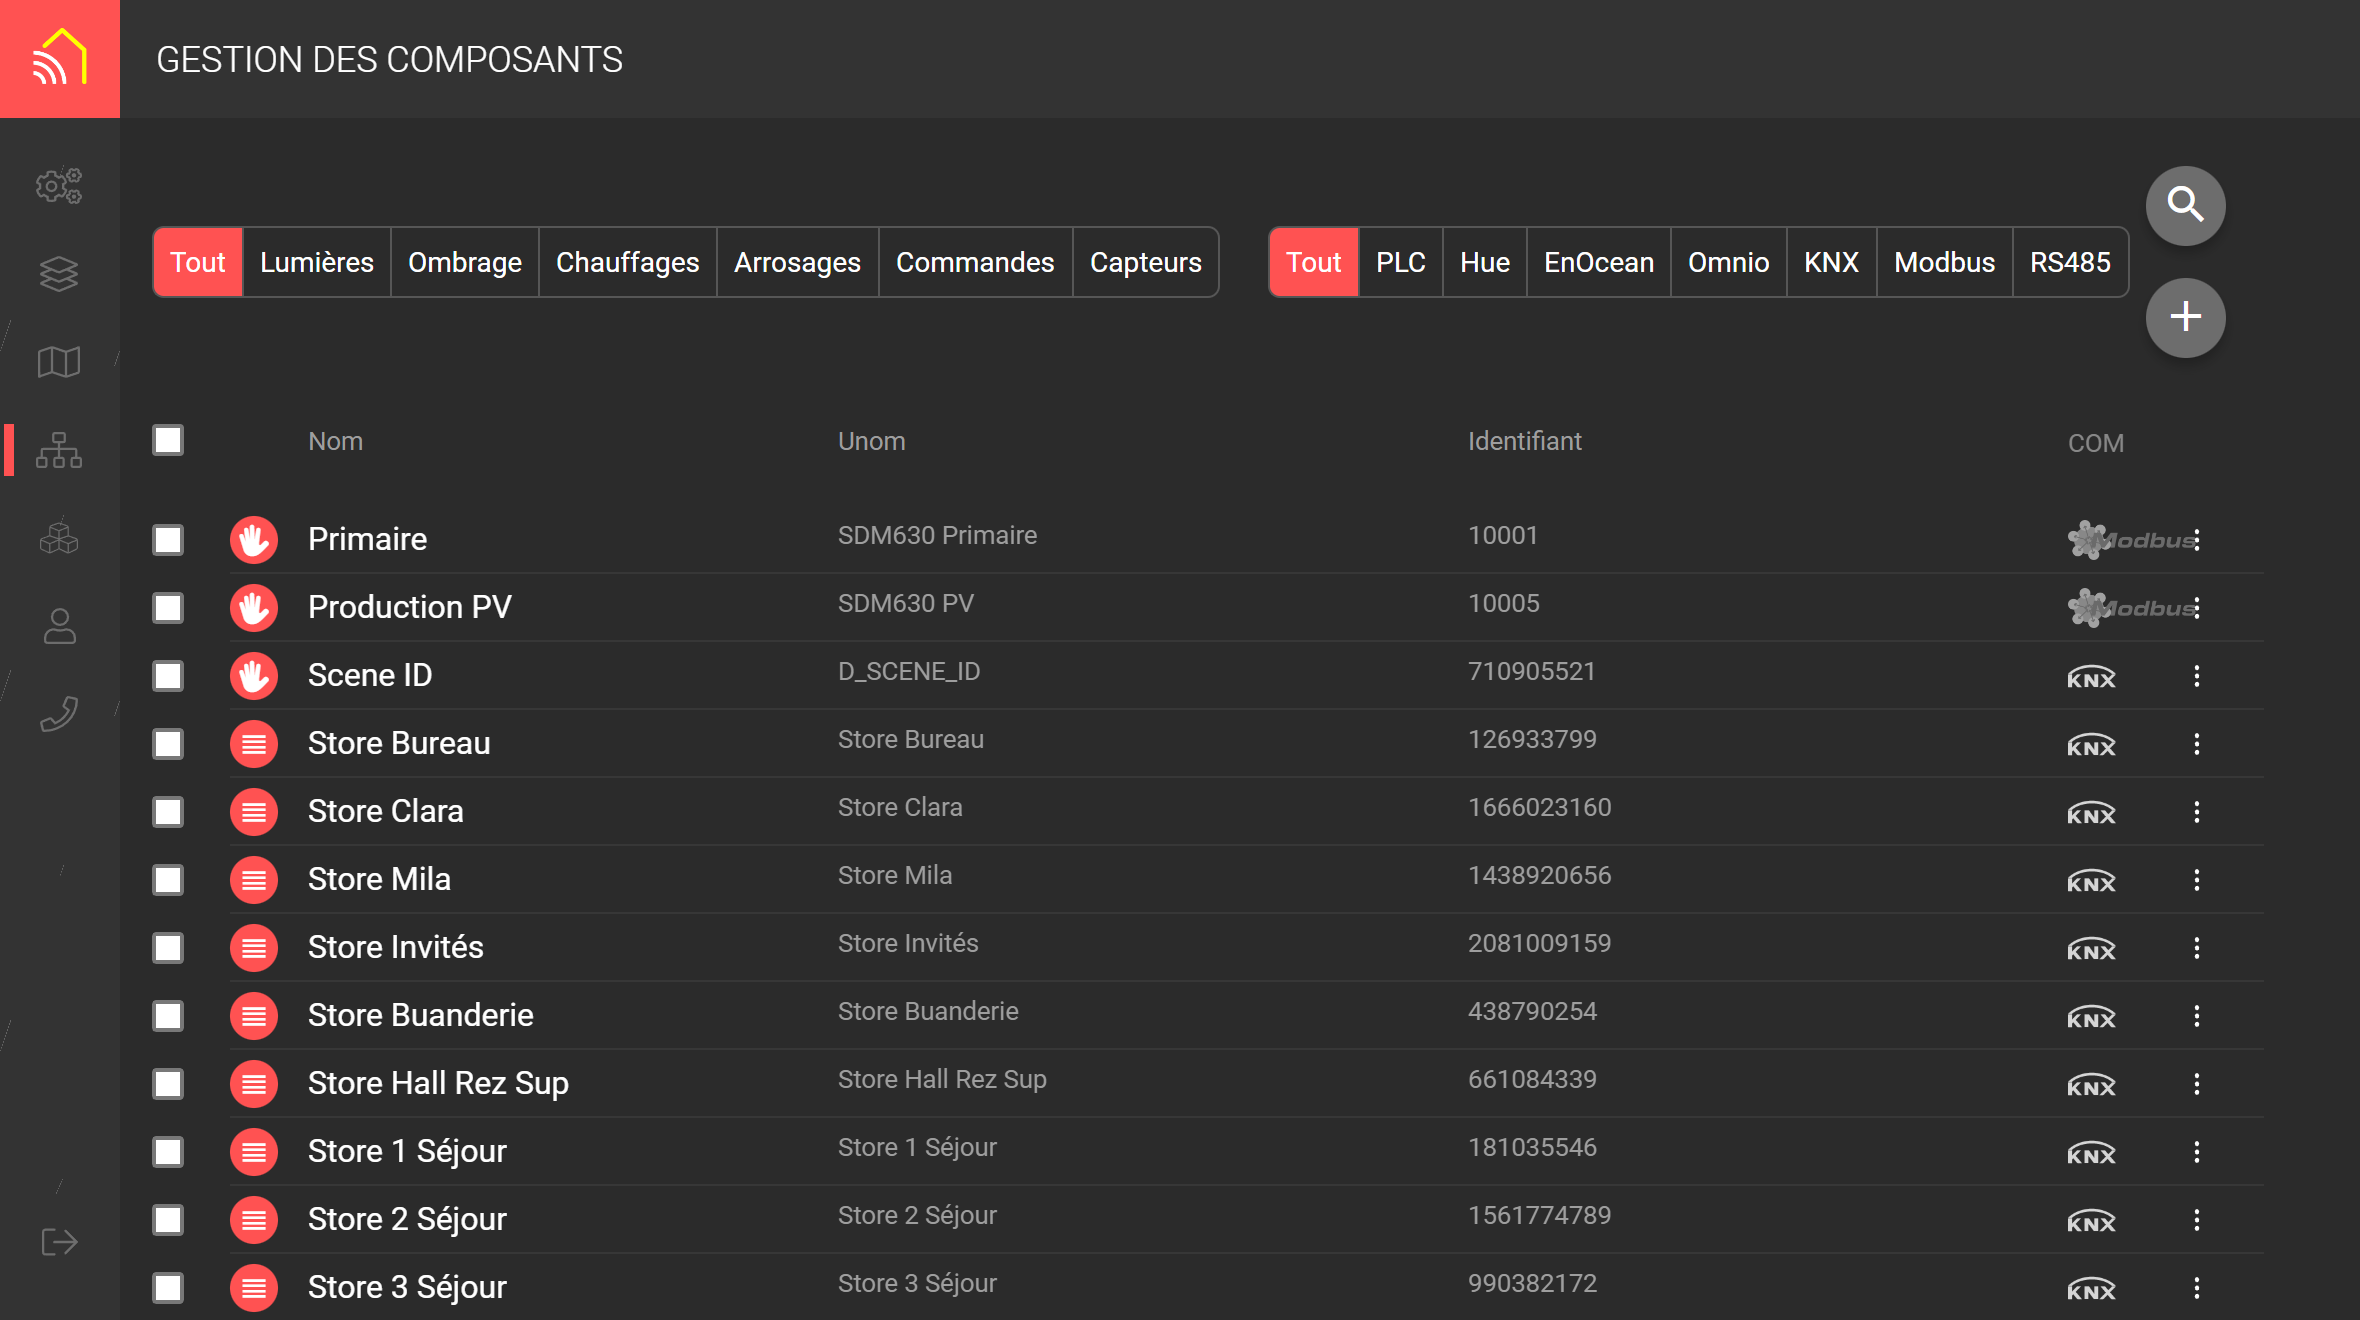Open the layers stack sidebar icon
The width and height of the screenshot is (2360, 1320).
coord(59,274)
